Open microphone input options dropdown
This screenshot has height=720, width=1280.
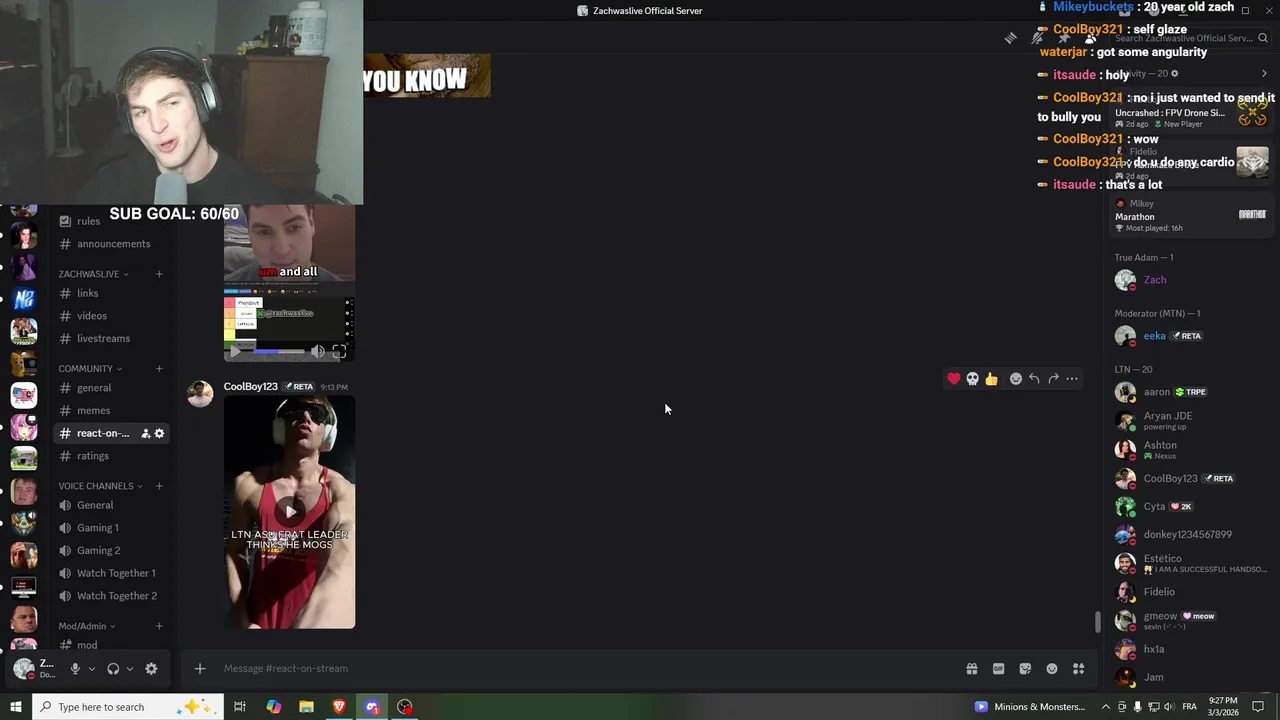pos(92,669)
